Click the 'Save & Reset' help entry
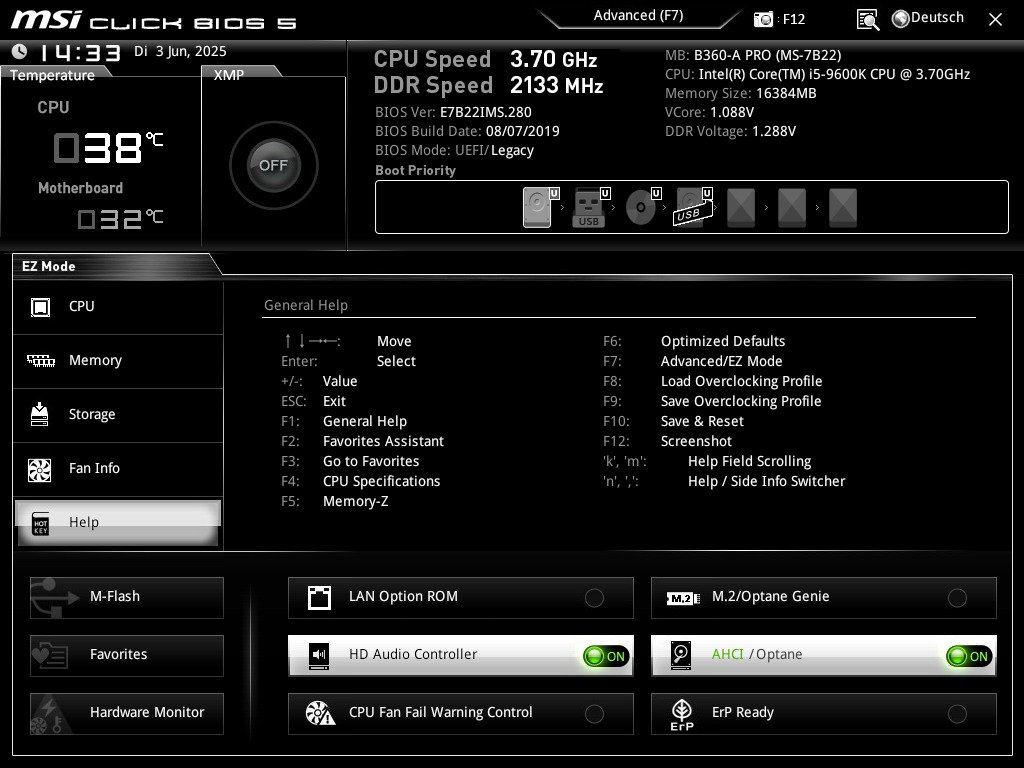The image size is (1024, 768). tap(702, 422)
